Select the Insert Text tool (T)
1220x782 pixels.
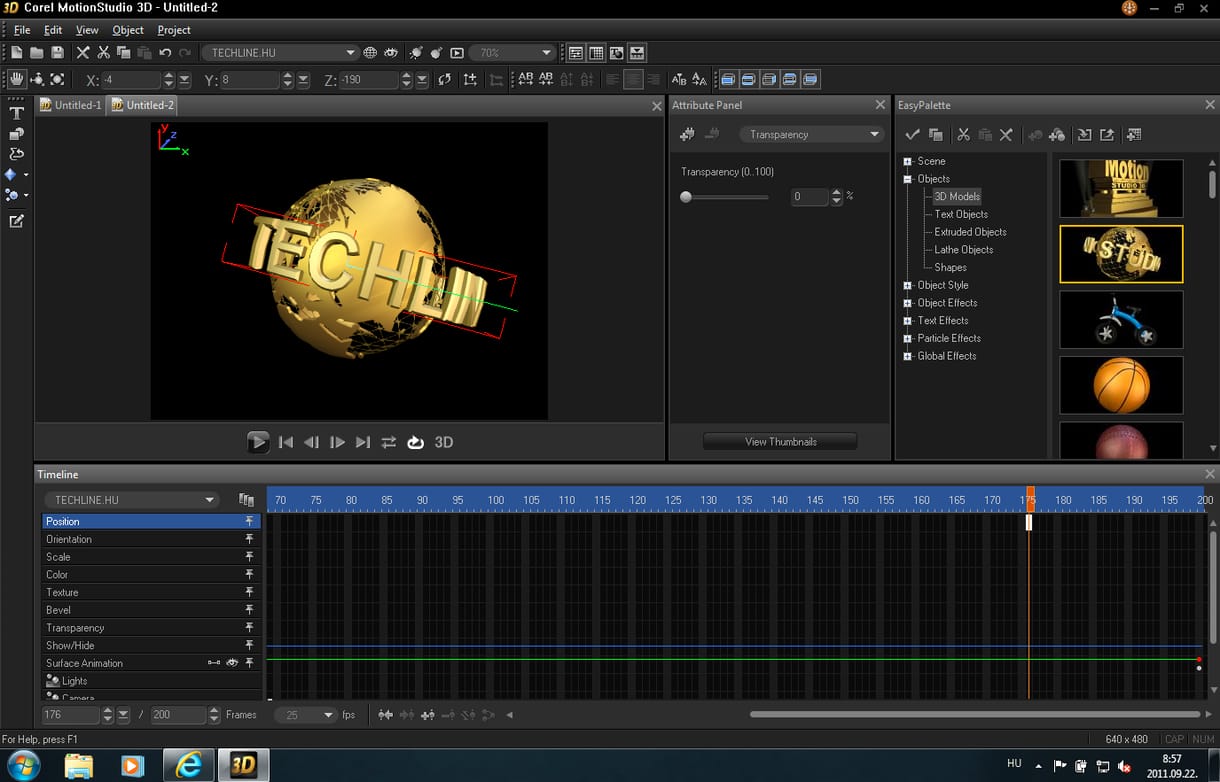(x=16, y=113)
